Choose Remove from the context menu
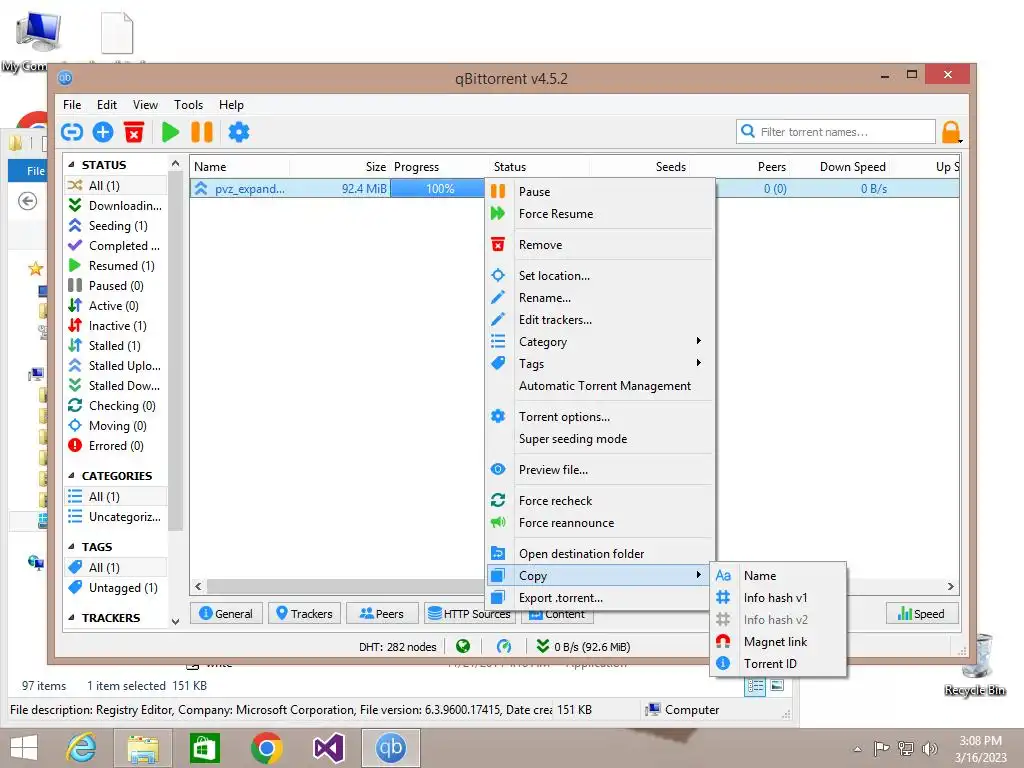1024x768 pixels. coord(601,245)
